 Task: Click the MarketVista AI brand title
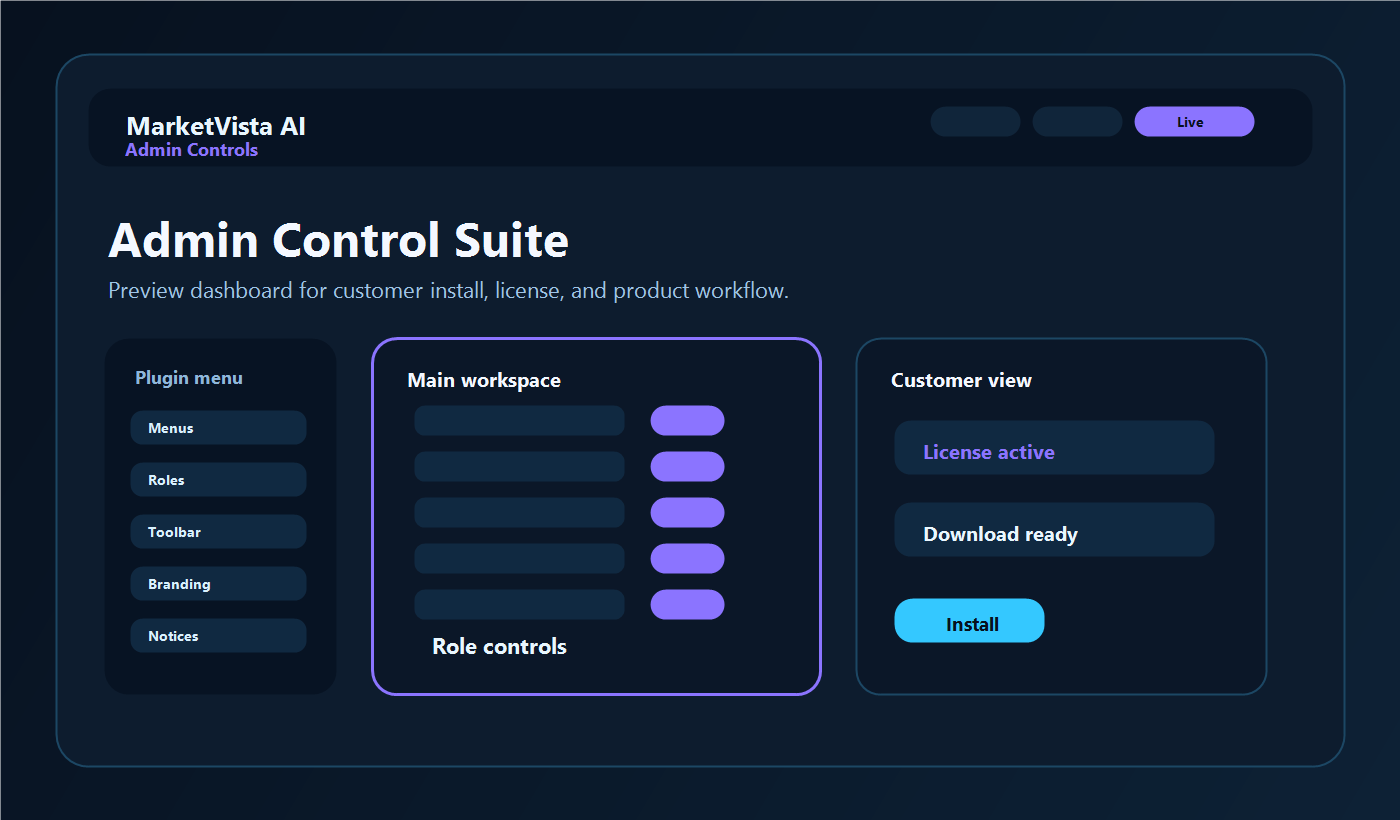coord(216,126)
